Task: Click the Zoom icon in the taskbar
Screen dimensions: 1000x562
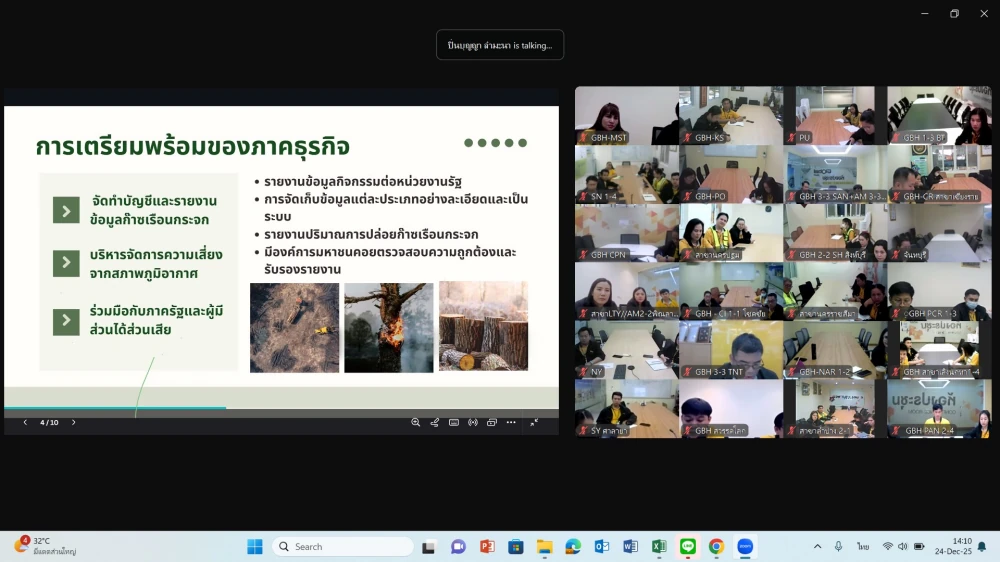Action: (x=745, y=547)
